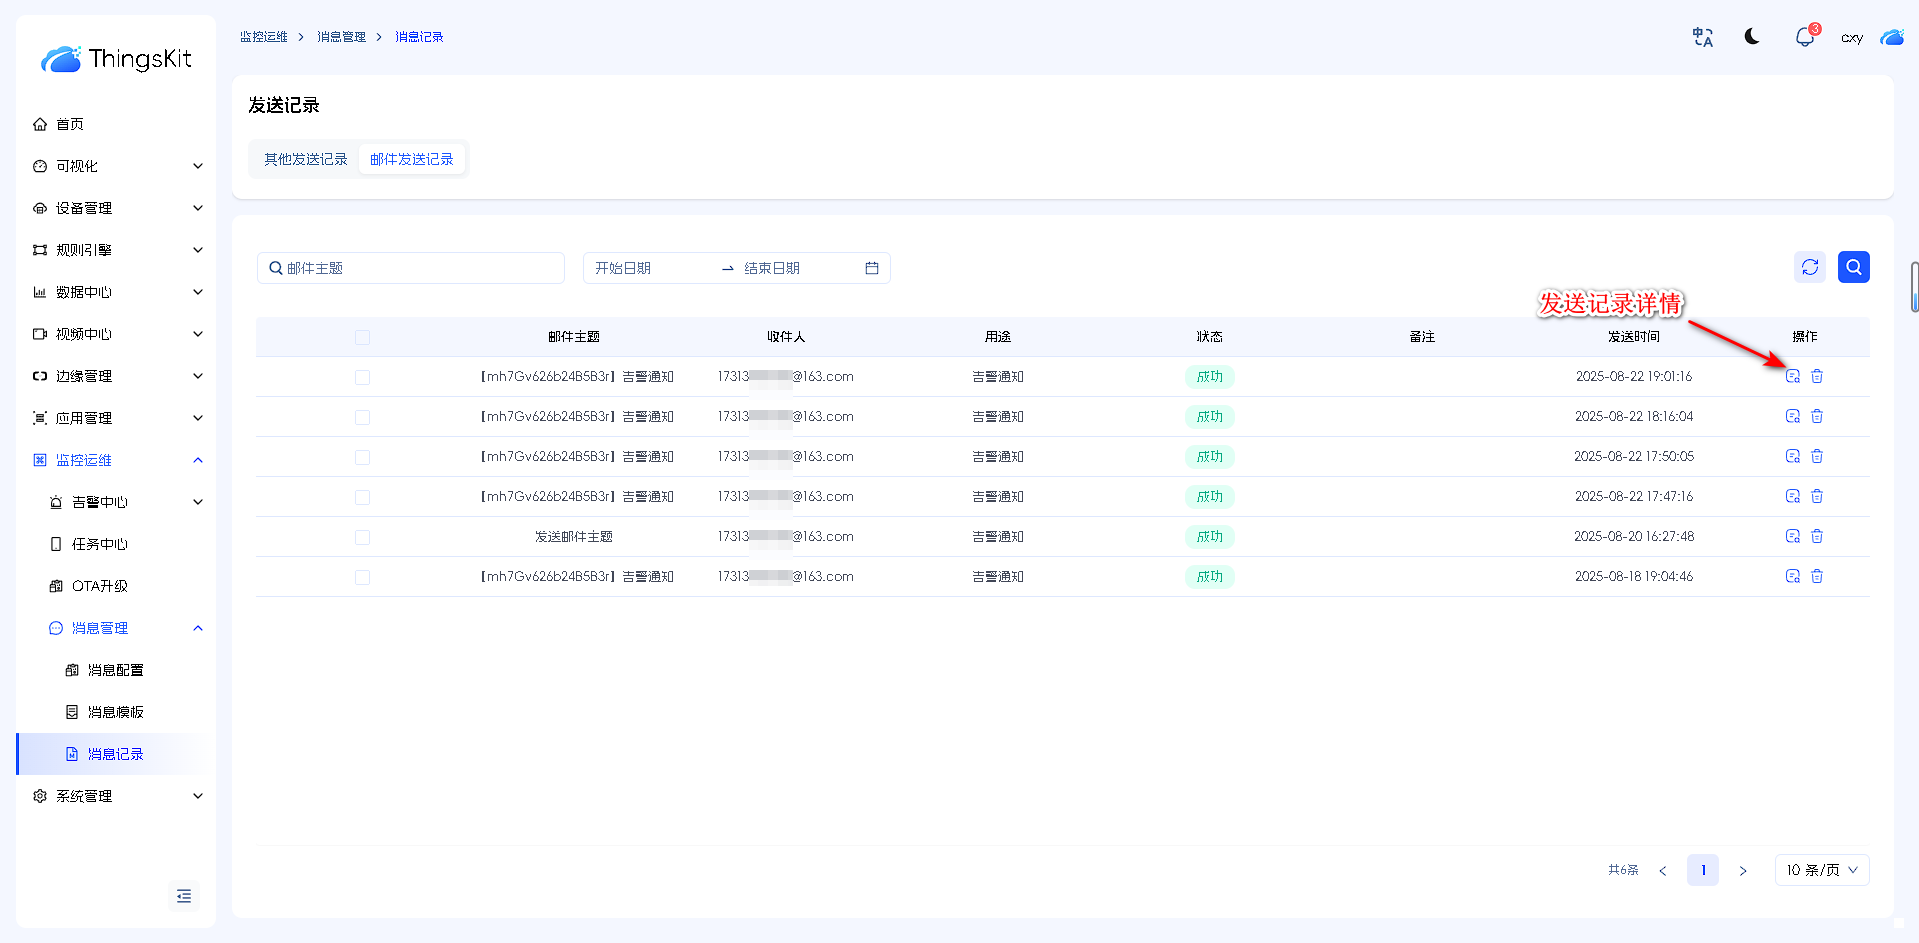
Task: Open details for the 19:01:16 send record
Action: point(1792,376)
